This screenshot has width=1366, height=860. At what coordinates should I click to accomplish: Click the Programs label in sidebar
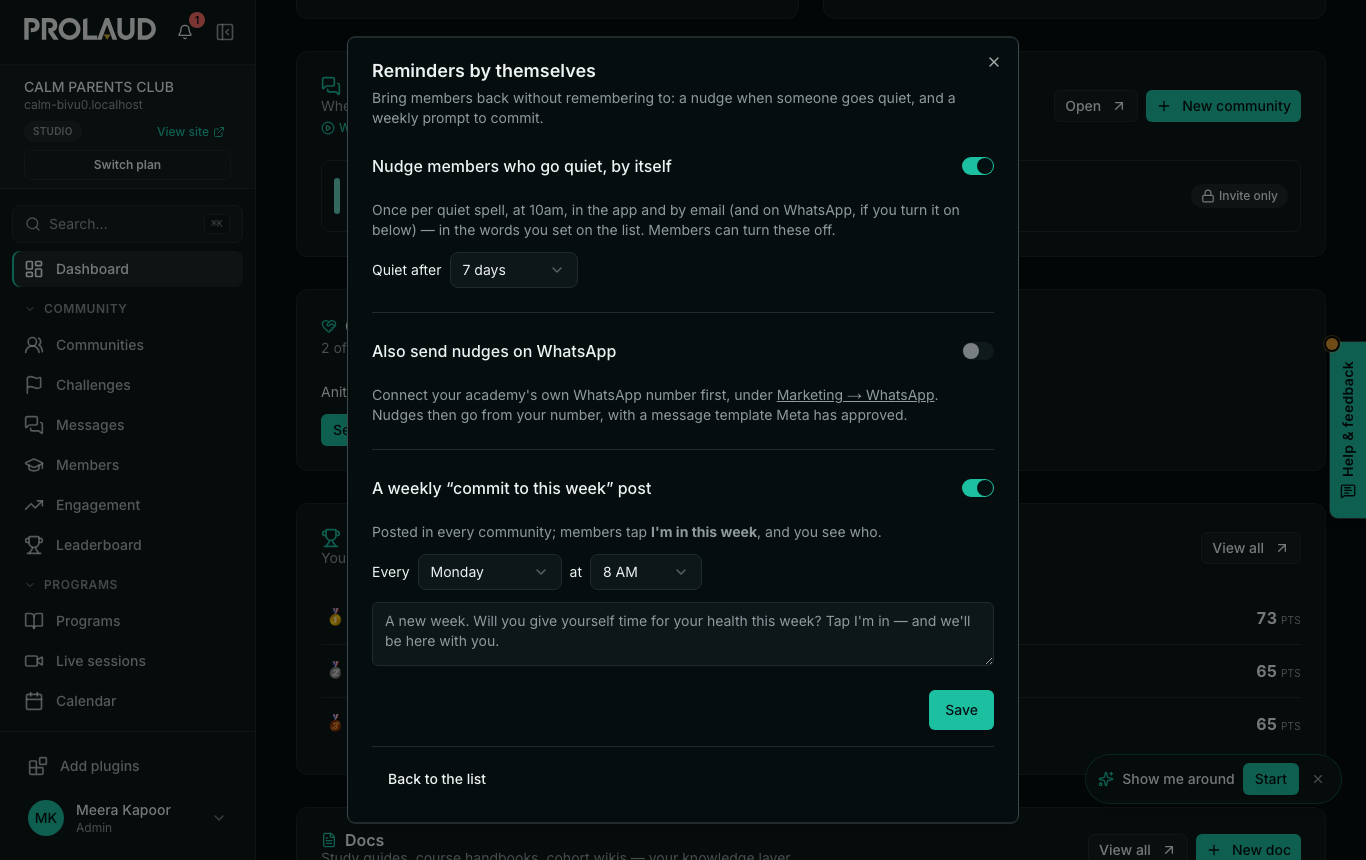[88, 621]
